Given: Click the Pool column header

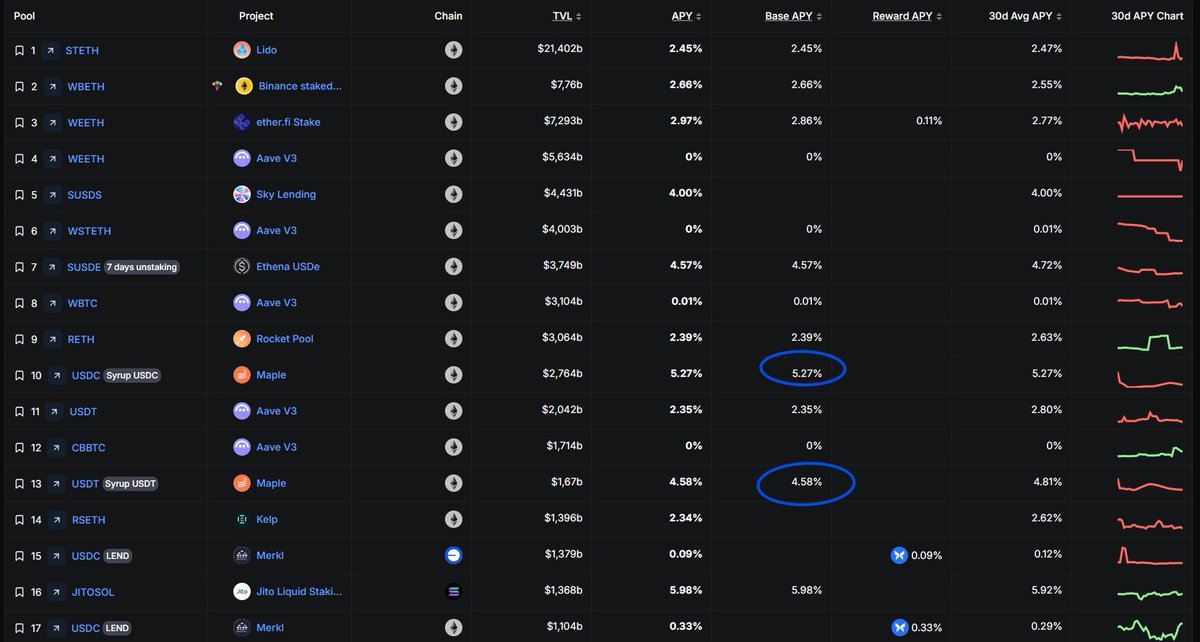Looking at the screenshot, I should point(24,16).
